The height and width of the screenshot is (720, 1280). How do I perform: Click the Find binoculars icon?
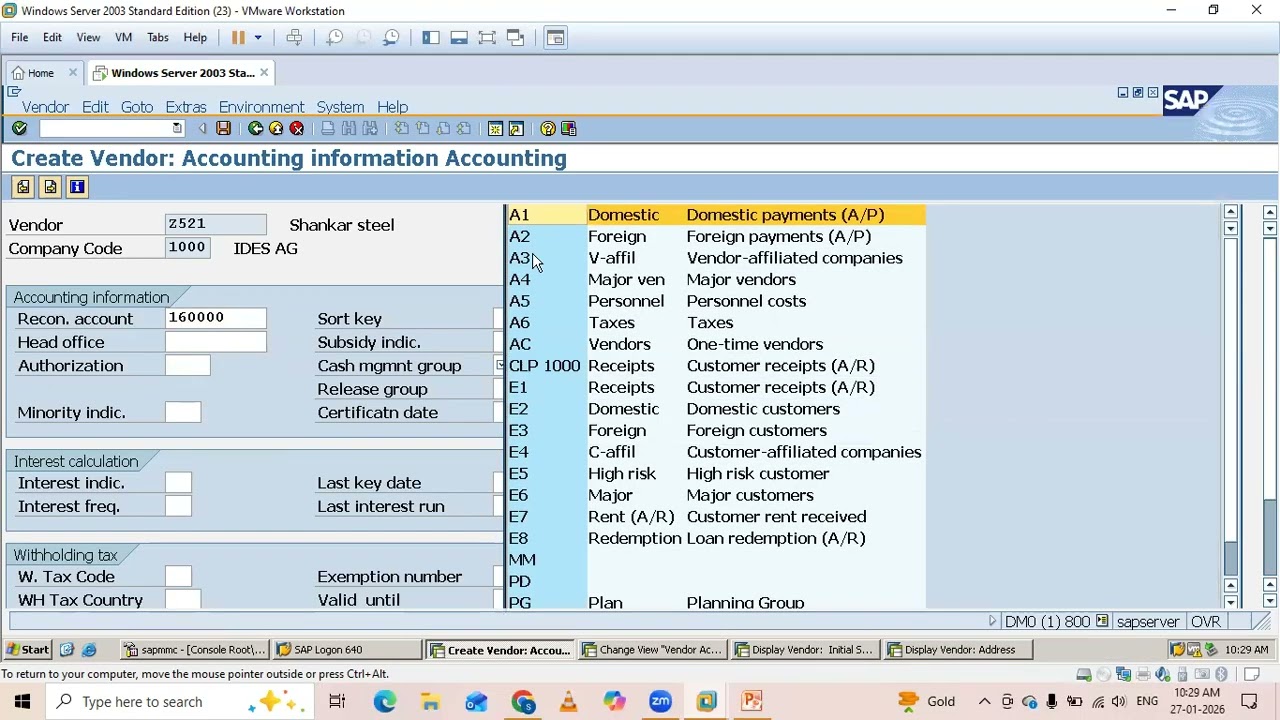pos(349,128)
